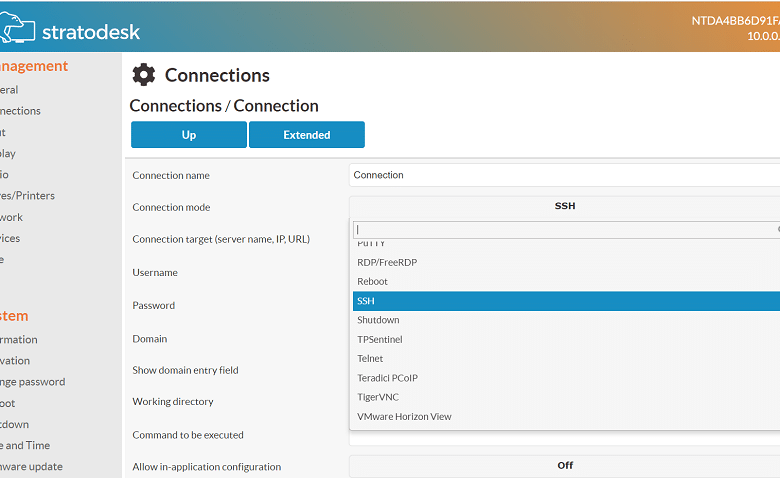Click the Show domain entry field label
Screen dimensions: 780x478
pyautogui.click(x=185, y=370)
